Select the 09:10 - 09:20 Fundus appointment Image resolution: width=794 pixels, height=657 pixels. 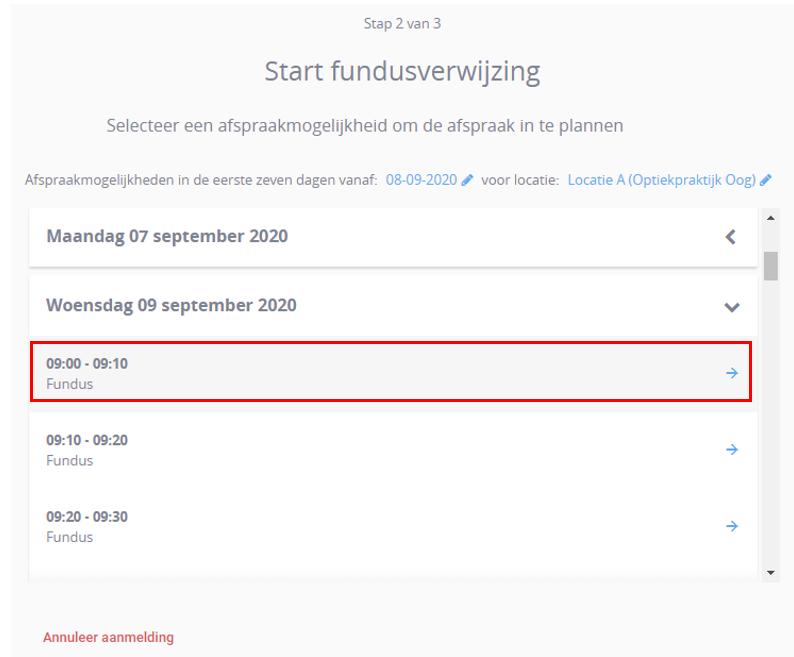coord(393,450)
